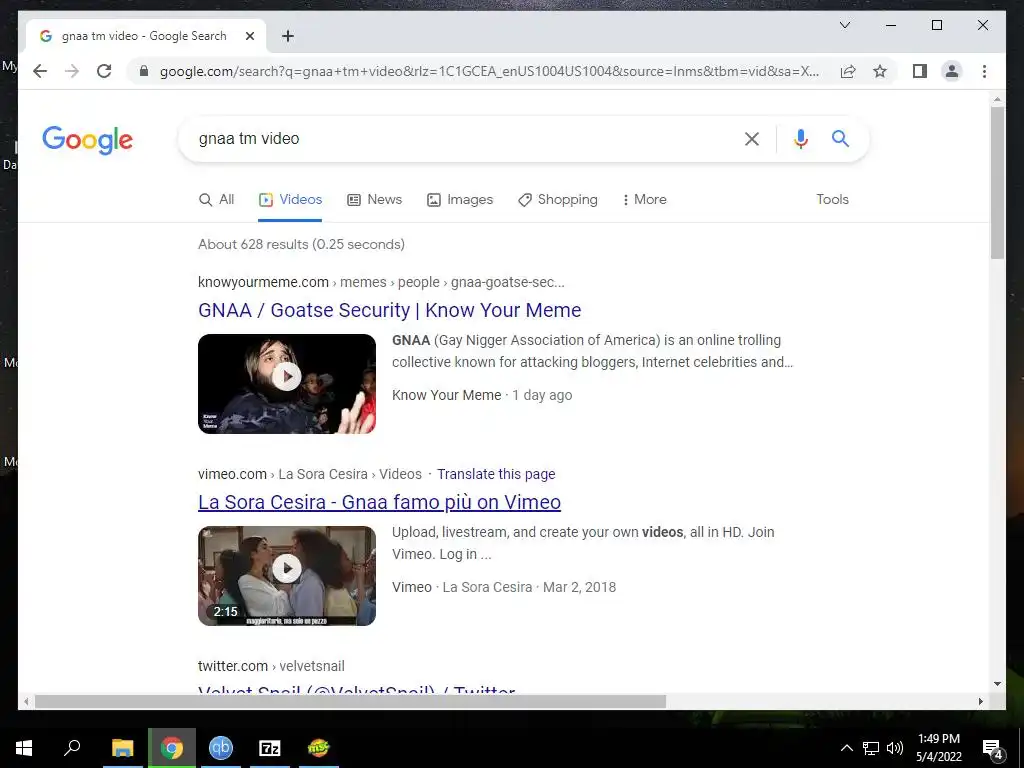Click the left arrow of horizontal scrollbar
This screenshot has height=768, width=1024.
click(25, 701)
